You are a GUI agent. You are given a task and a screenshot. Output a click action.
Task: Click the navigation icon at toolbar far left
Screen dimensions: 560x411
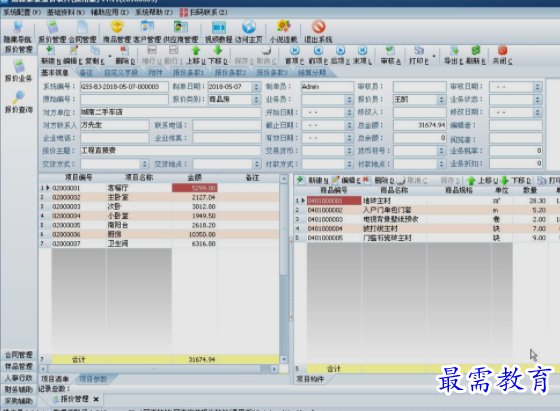[18, 31]
